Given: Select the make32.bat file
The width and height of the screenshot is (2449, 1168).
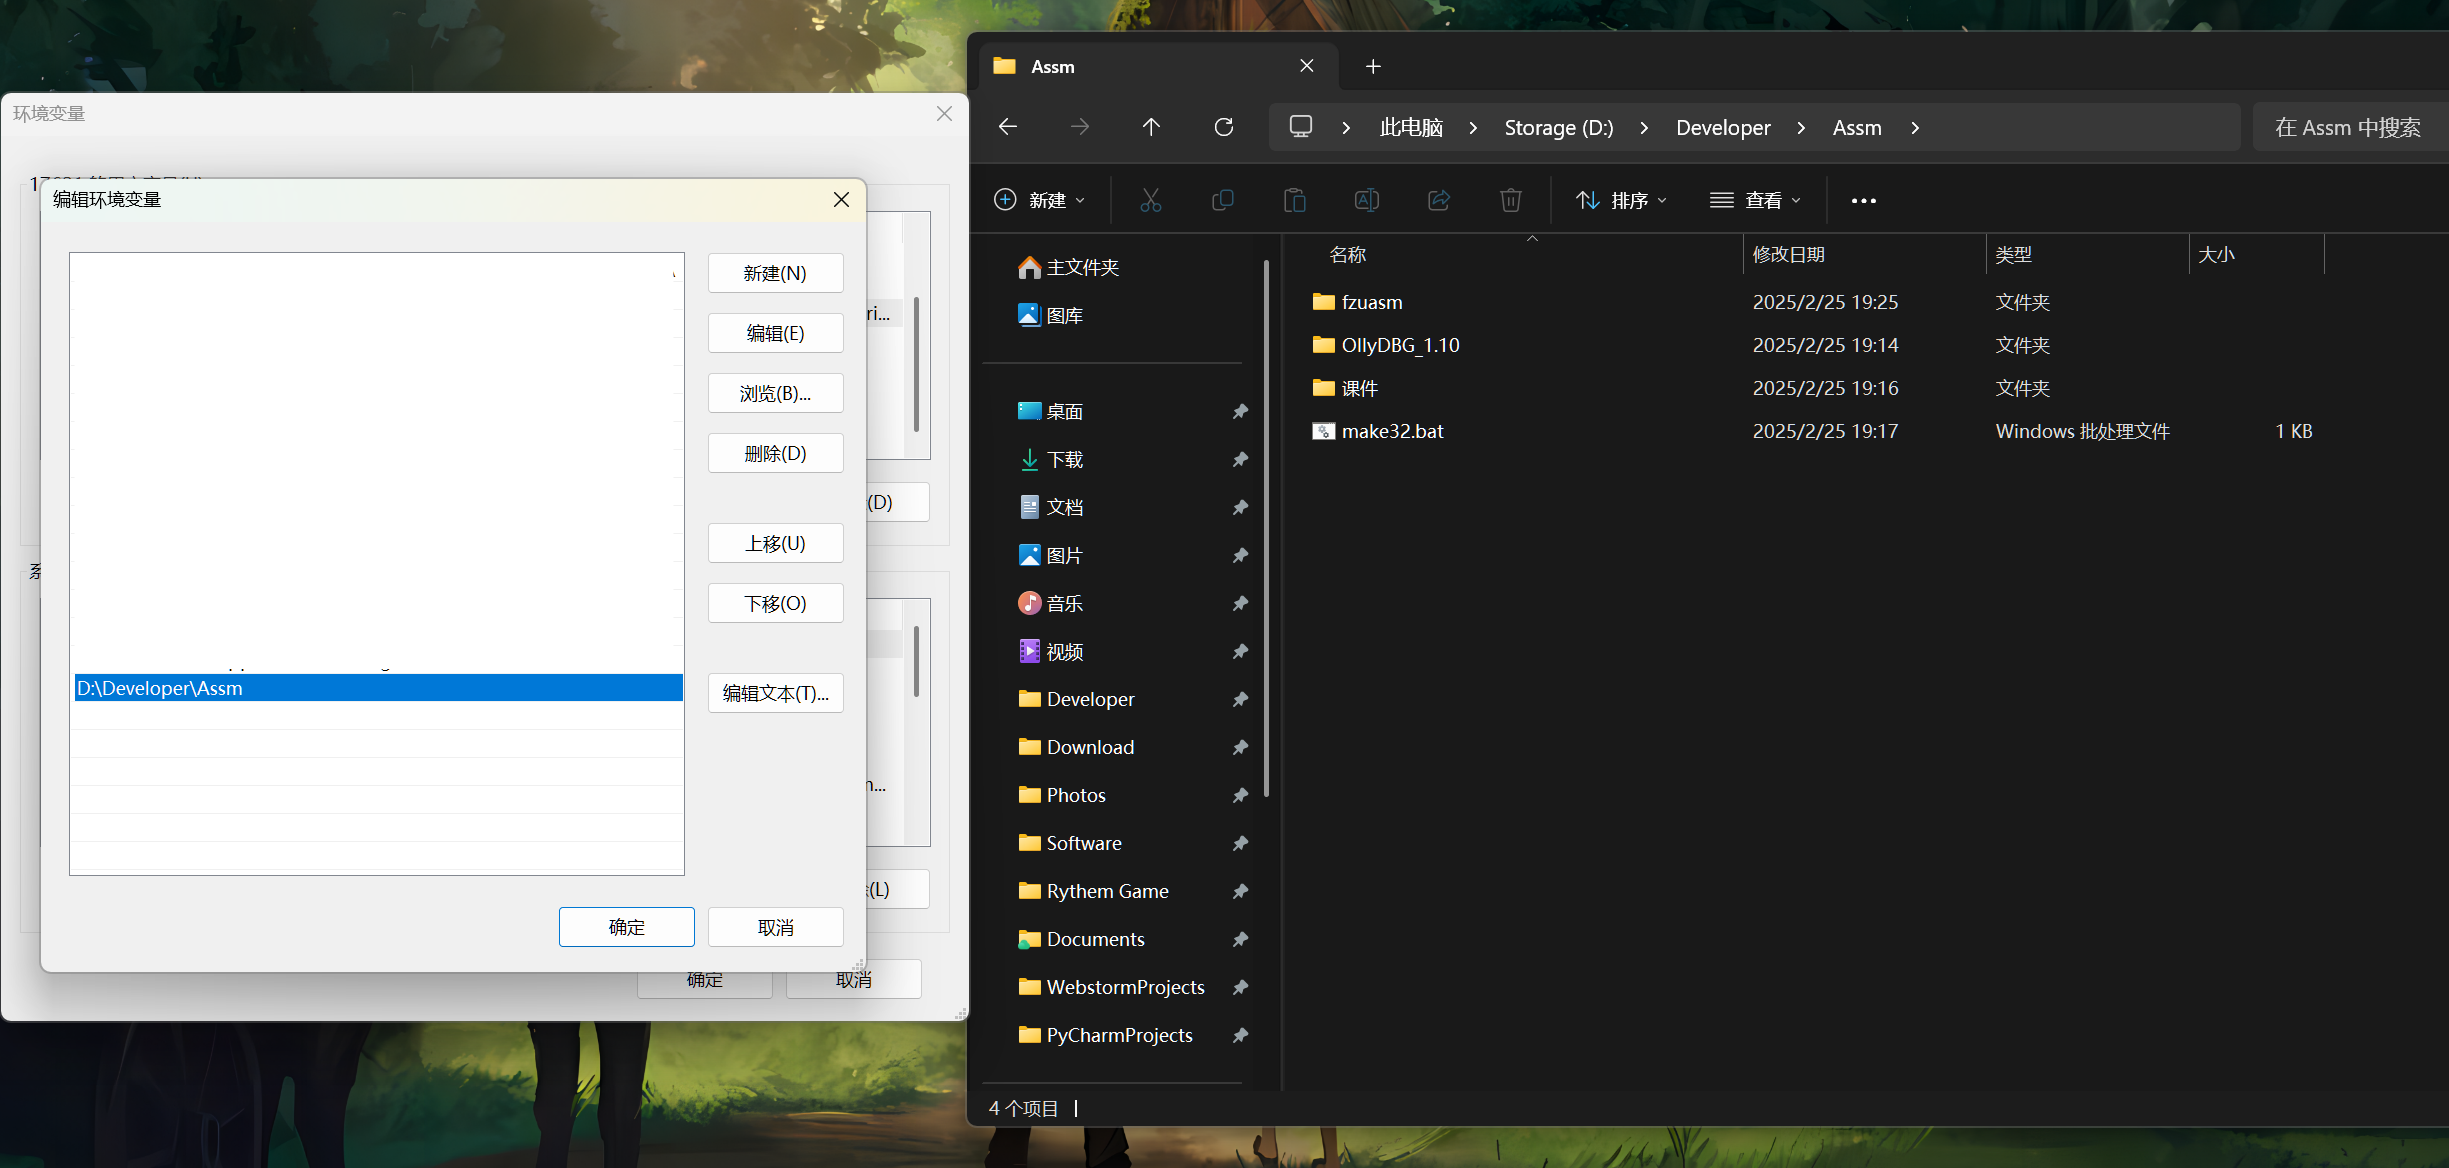Looking at the screenshot, I should 1391,431.
